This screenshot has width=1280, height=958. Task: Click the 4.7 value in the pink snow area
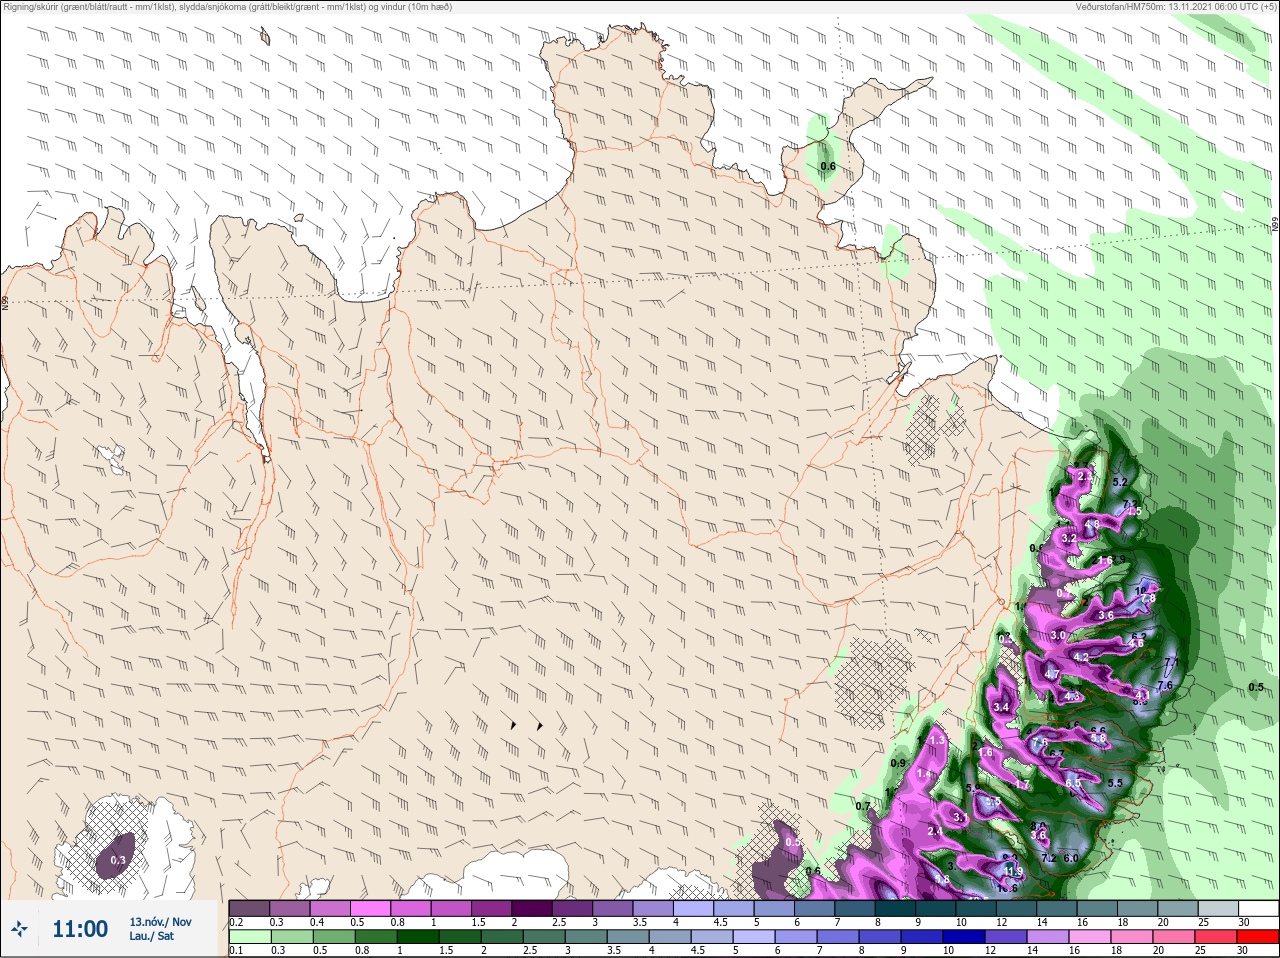tap(1052, 674)
